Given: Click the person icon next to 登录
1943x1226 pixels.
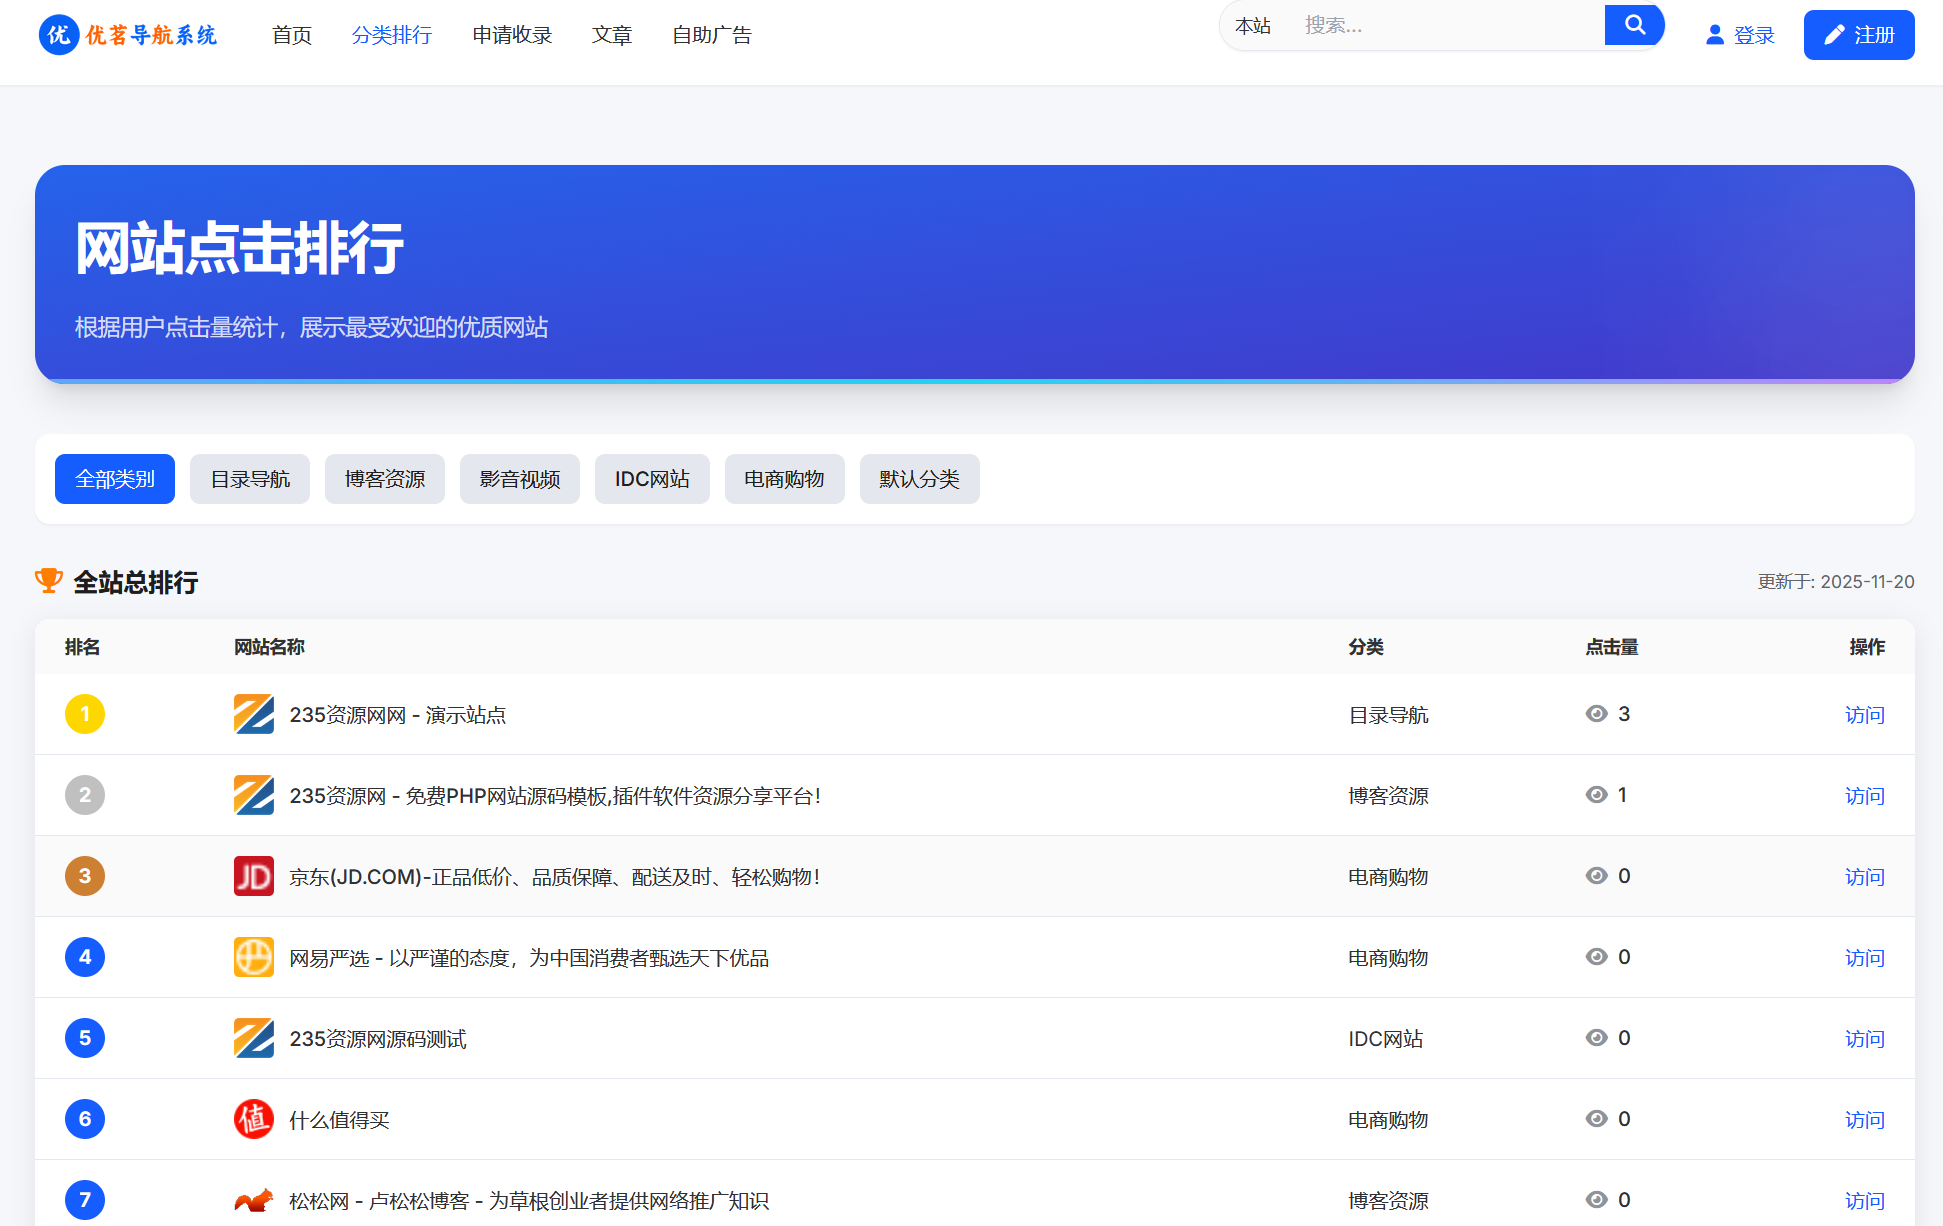Looking at the screenshot, I should [1714, 34].
